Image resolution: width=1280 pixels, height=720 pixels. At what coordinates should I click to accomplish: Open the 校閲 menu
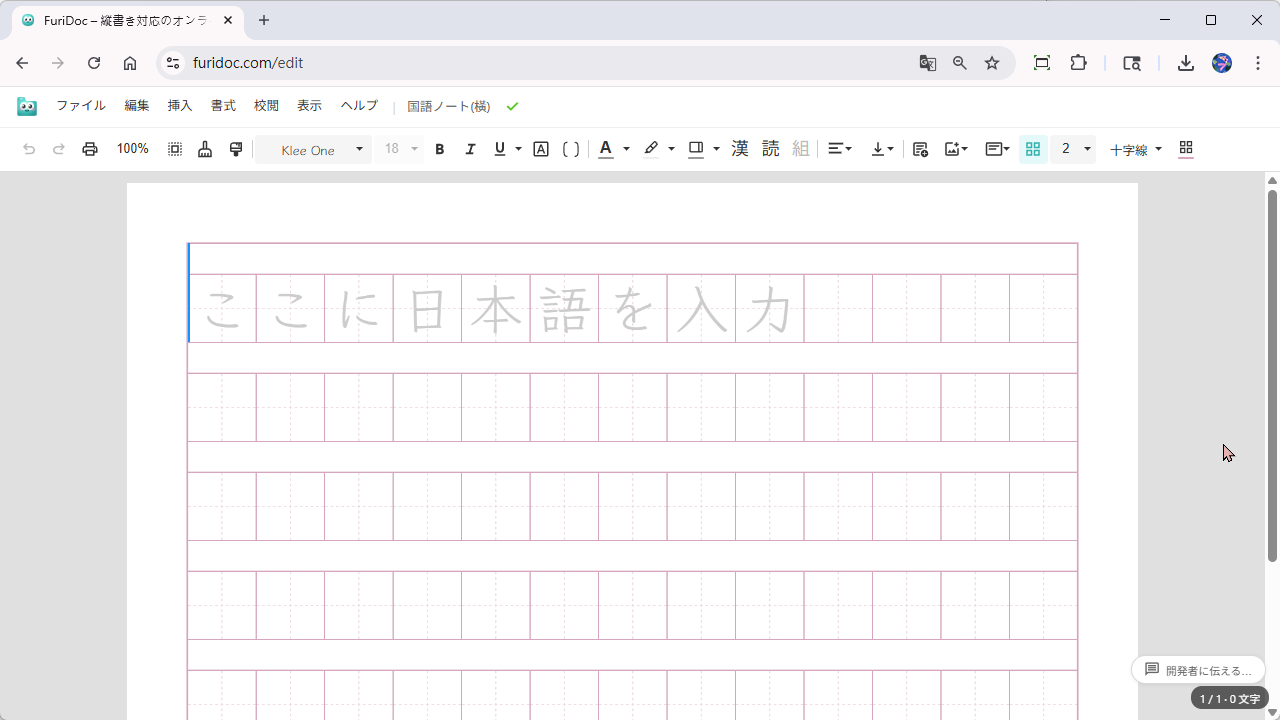click(265, 105)
